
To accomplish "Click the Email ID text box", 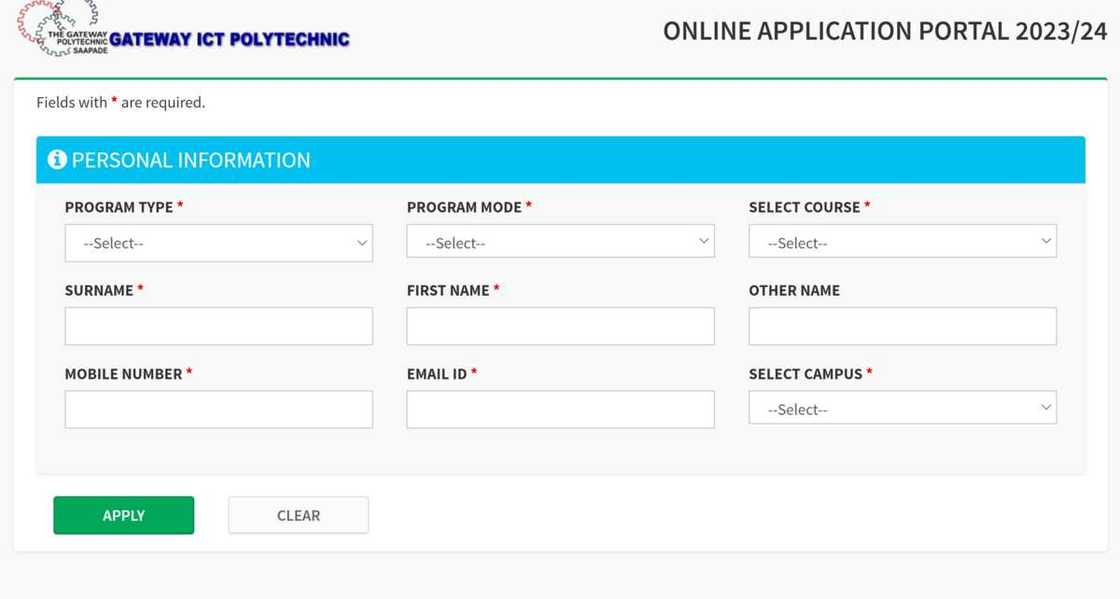I will [x=560, y=409].
